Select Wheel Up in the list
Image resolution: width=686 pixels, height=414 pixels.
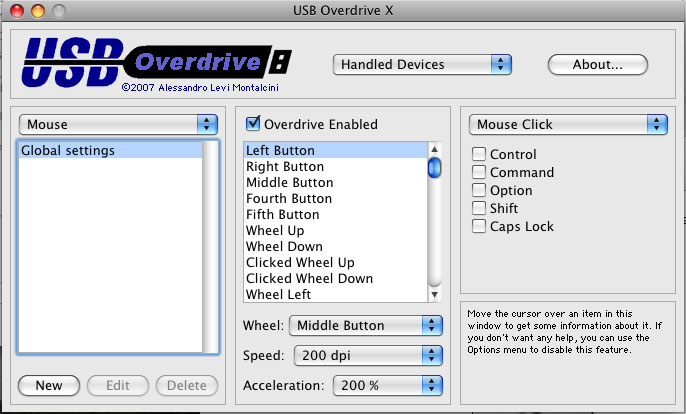(x=335, y=230)
